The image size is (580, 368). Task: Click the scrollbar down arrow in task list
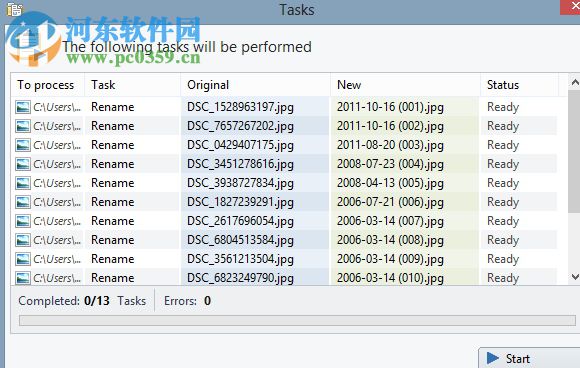point(574,277)
